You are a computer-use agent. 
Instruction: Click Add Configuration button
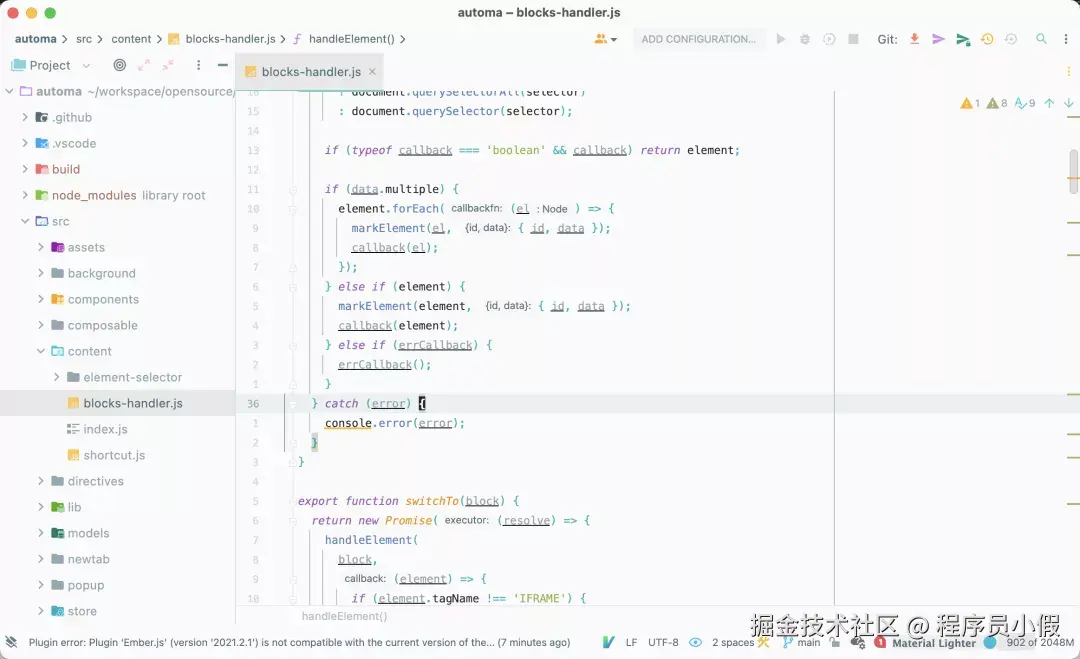click(698, 39)
